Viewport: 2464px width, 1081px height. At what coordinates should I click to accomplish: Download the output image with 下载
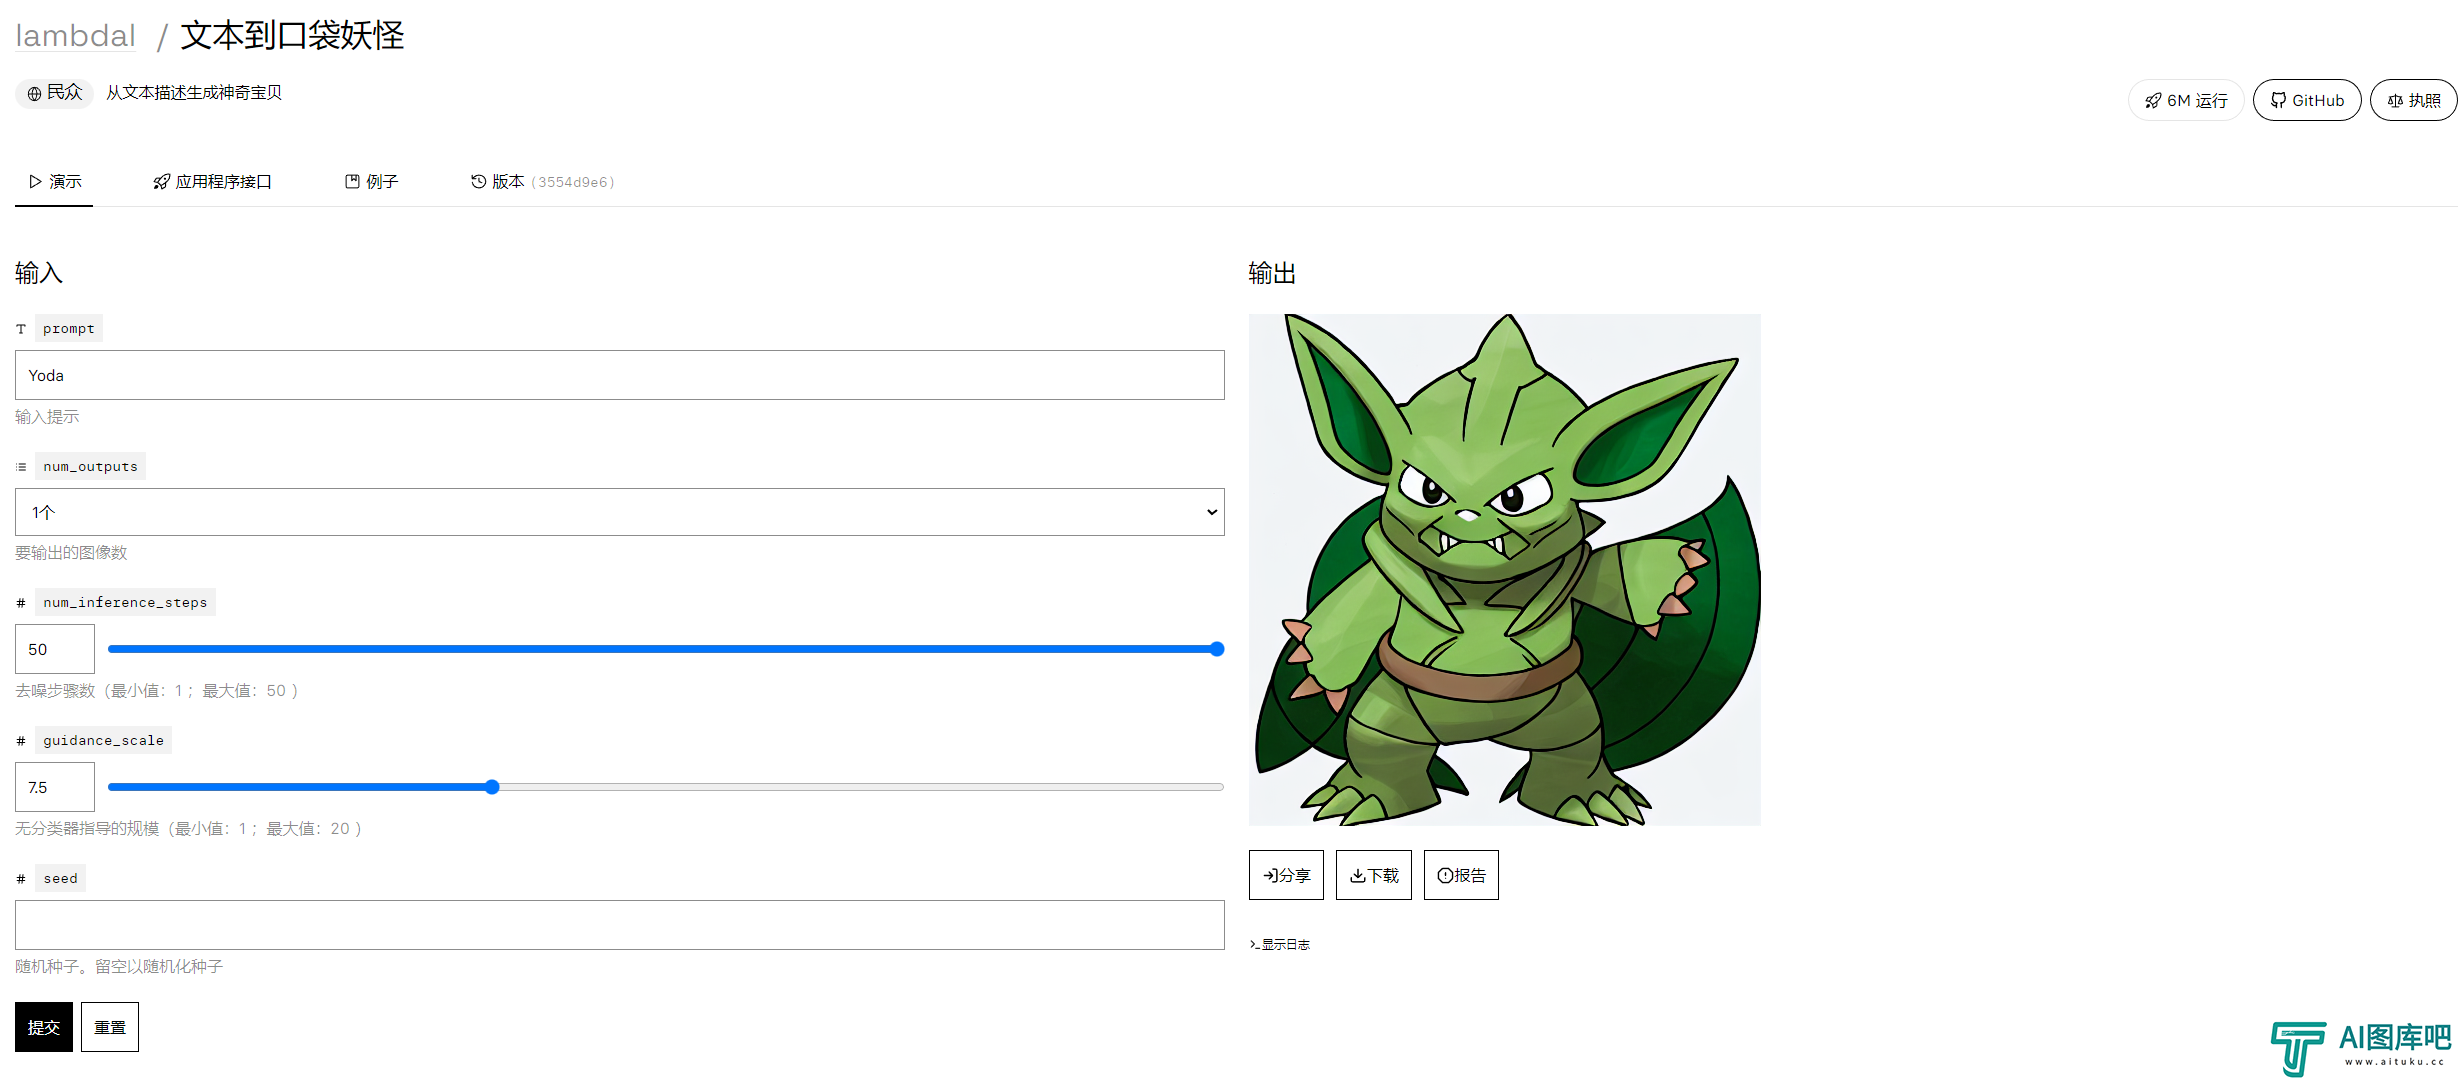click(1374, 875)
